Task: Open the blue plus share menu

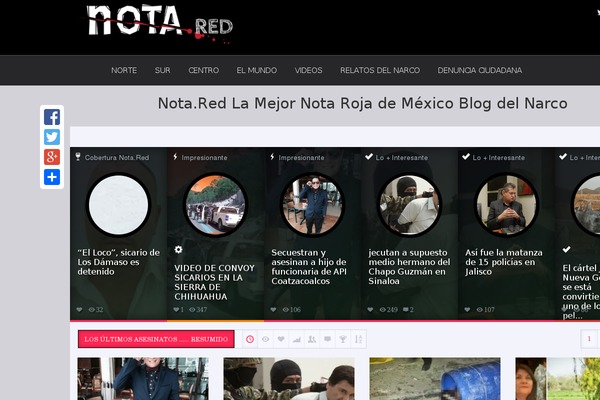Action: coord(52,177)
